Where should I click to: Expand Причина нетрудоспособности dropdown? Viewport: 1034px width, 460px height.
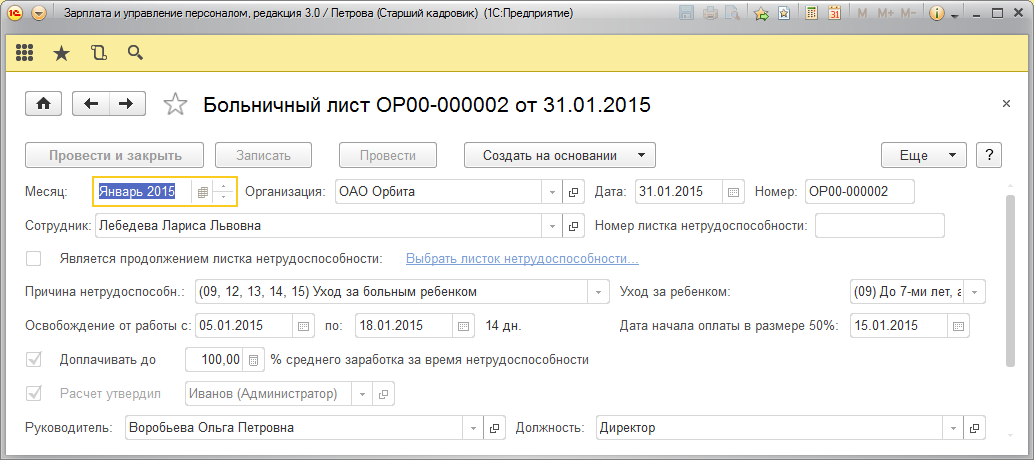598,292
